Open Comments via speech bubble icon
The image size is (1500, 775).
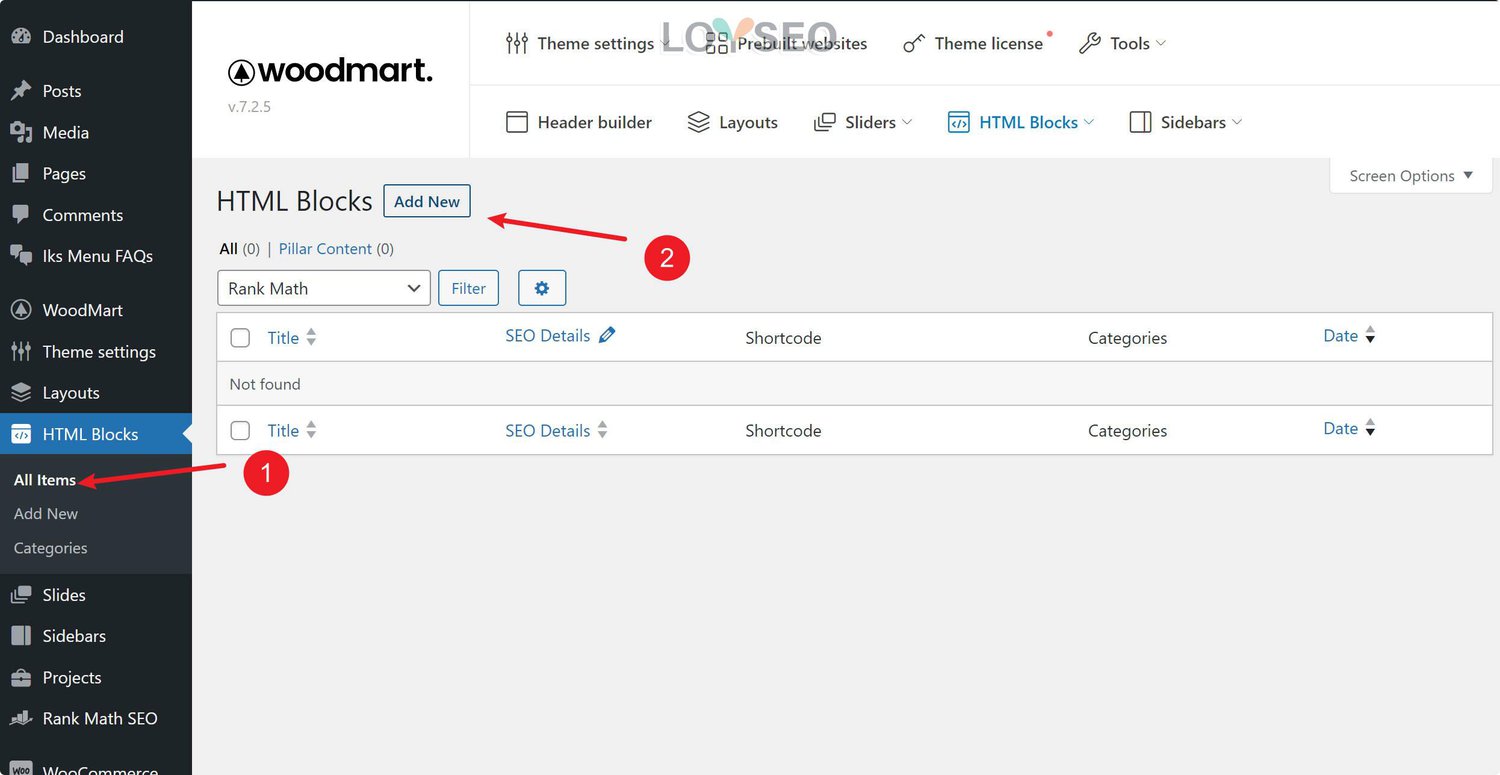[x=21, y=215]
